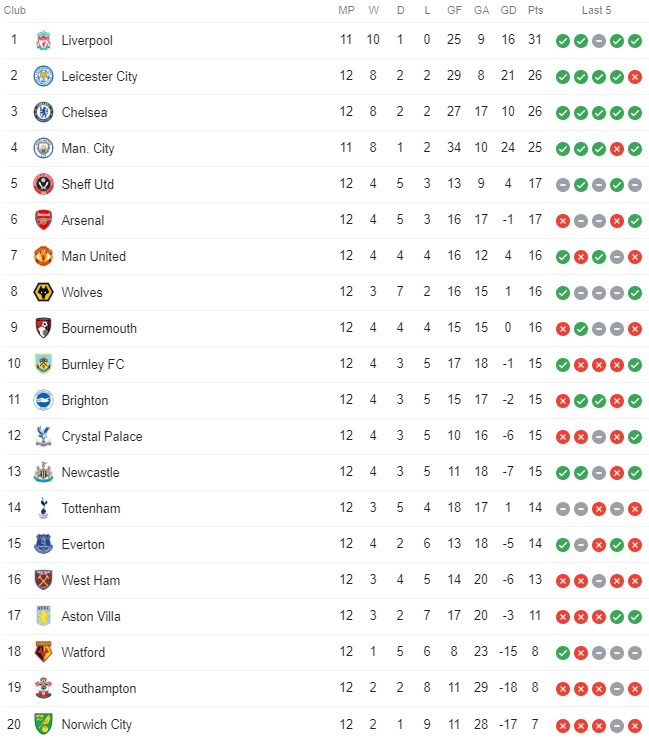The image size is (649, 739).
Task: Click the Leicester City fox badge
Action: [x=43, y=76]
